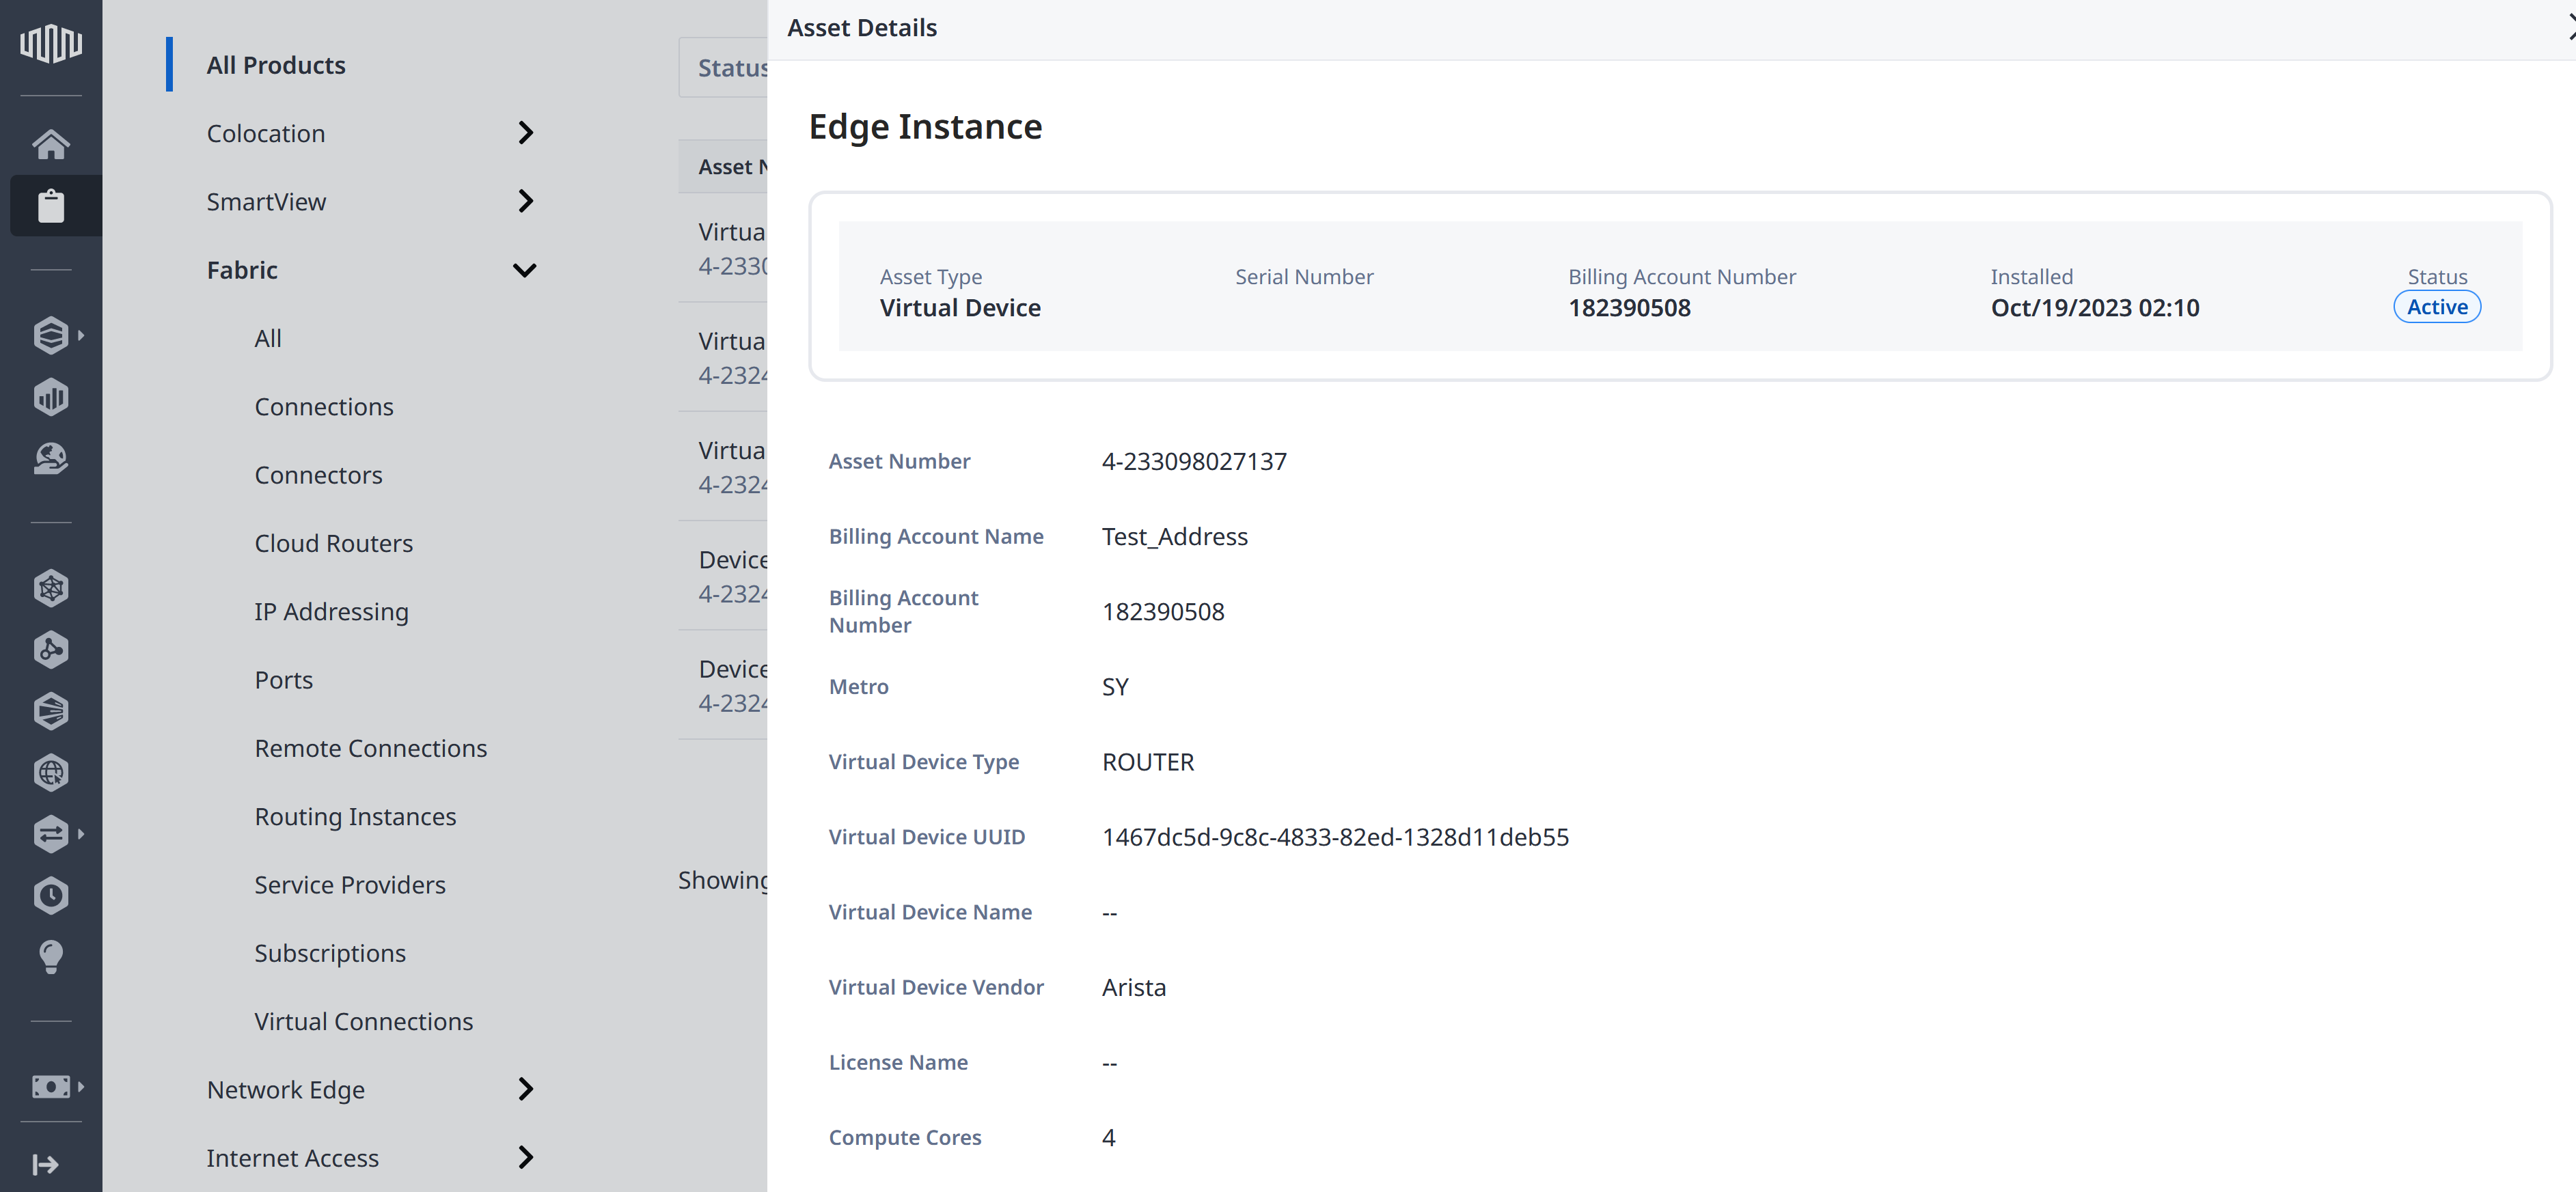Open the clipboard orders icon
This screenshot has height=1192, width=2576.
[x=51, y=206]
